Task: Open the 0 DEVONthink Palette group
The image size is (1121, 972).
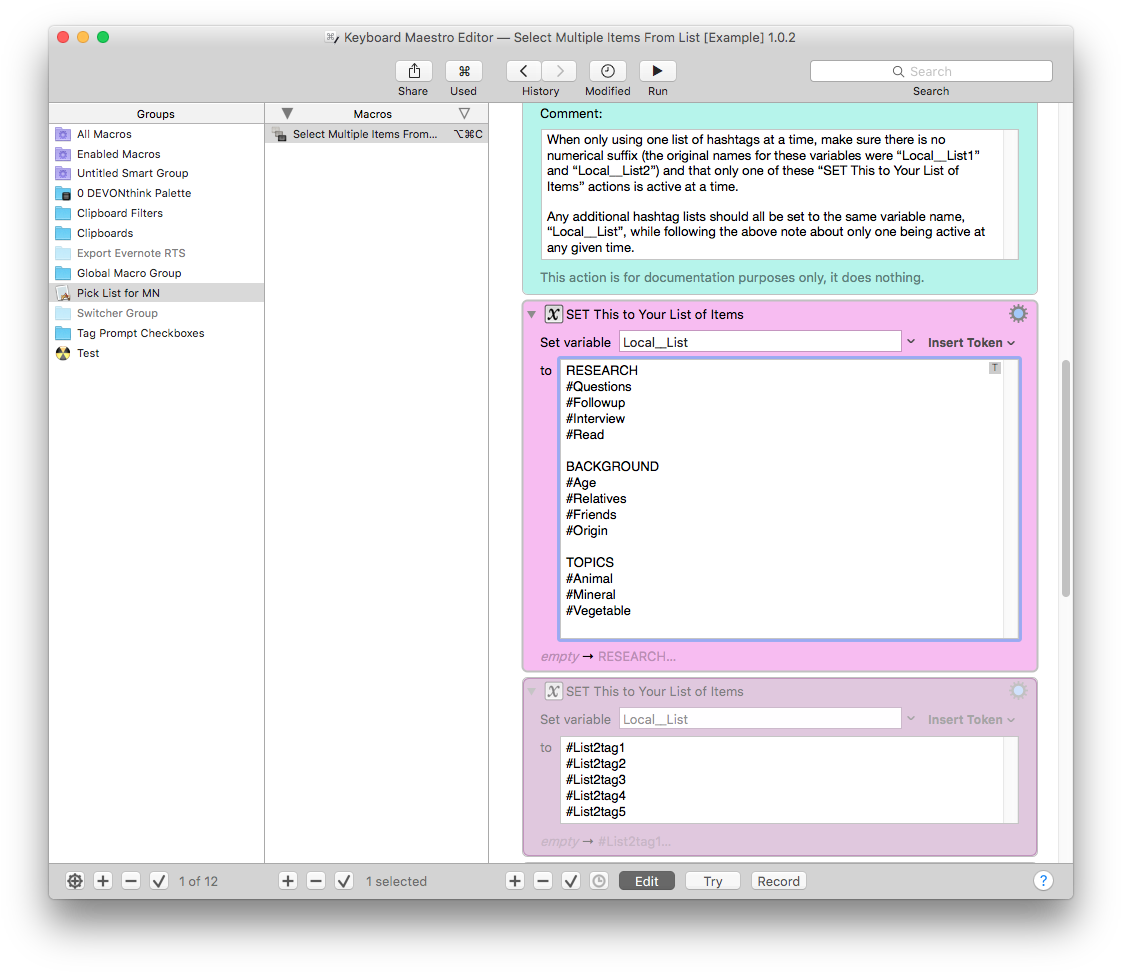Action: pyautogui.click(x=157, y=194)
